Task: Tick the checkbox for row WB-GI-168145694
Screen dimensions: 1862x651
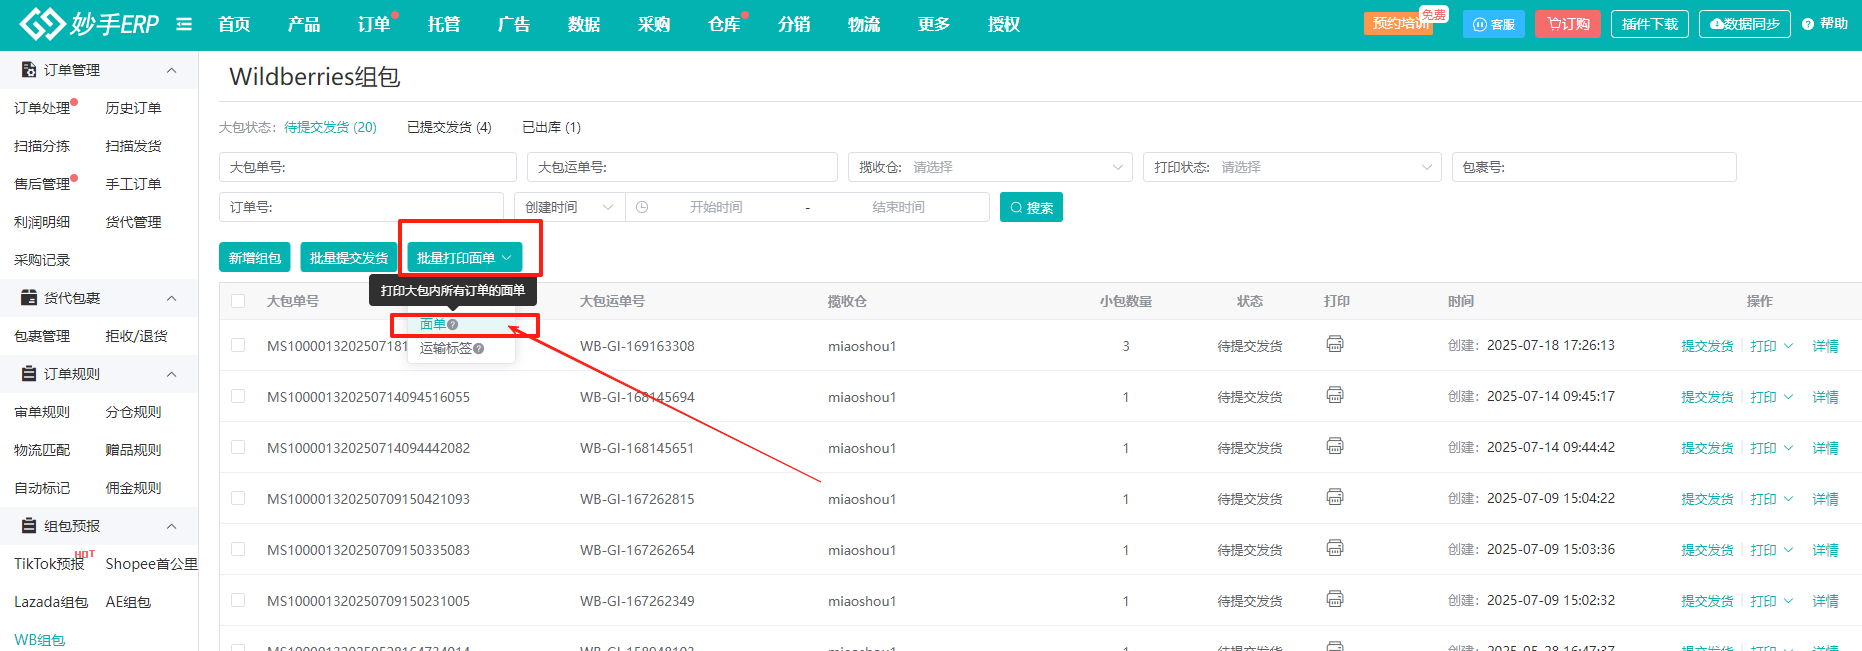Action: click(238, 396)
